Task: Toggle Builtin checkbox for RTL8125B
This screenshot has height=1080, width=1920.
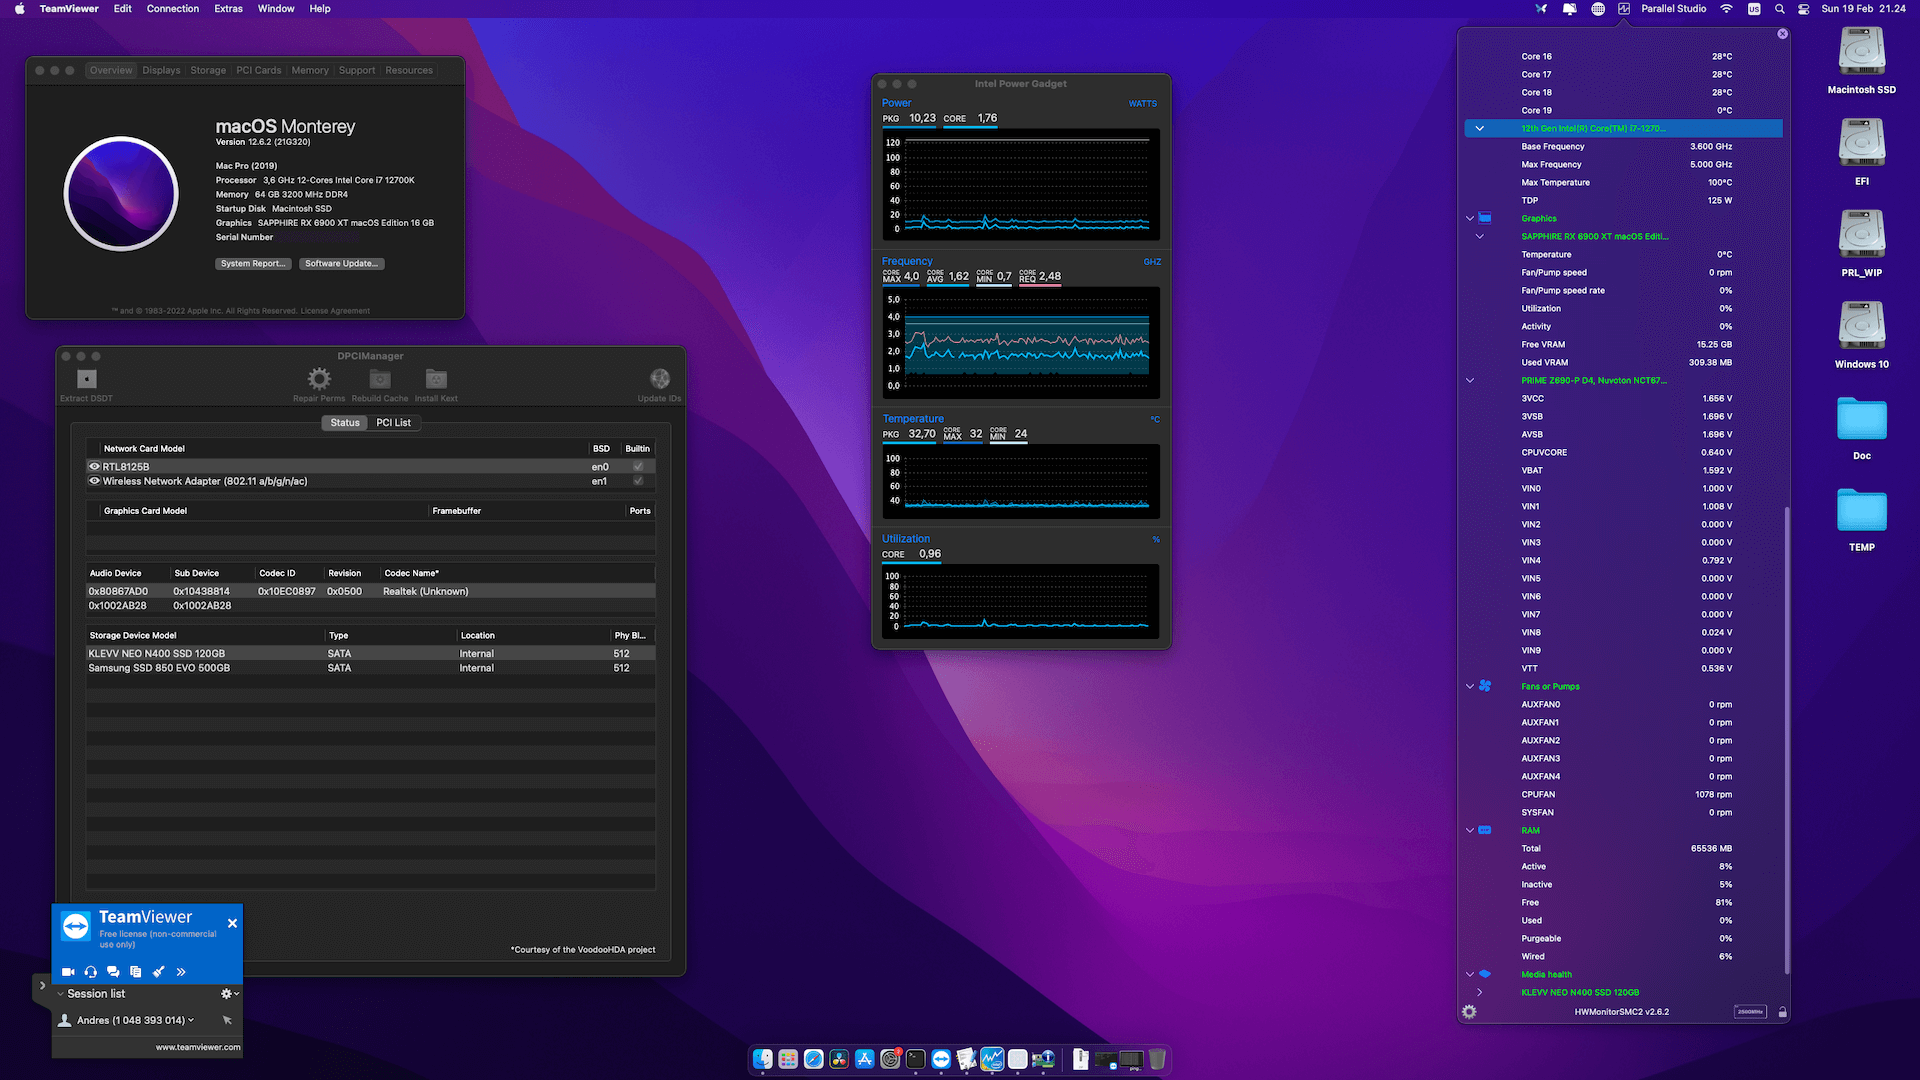Action: (x=638, y=467)
